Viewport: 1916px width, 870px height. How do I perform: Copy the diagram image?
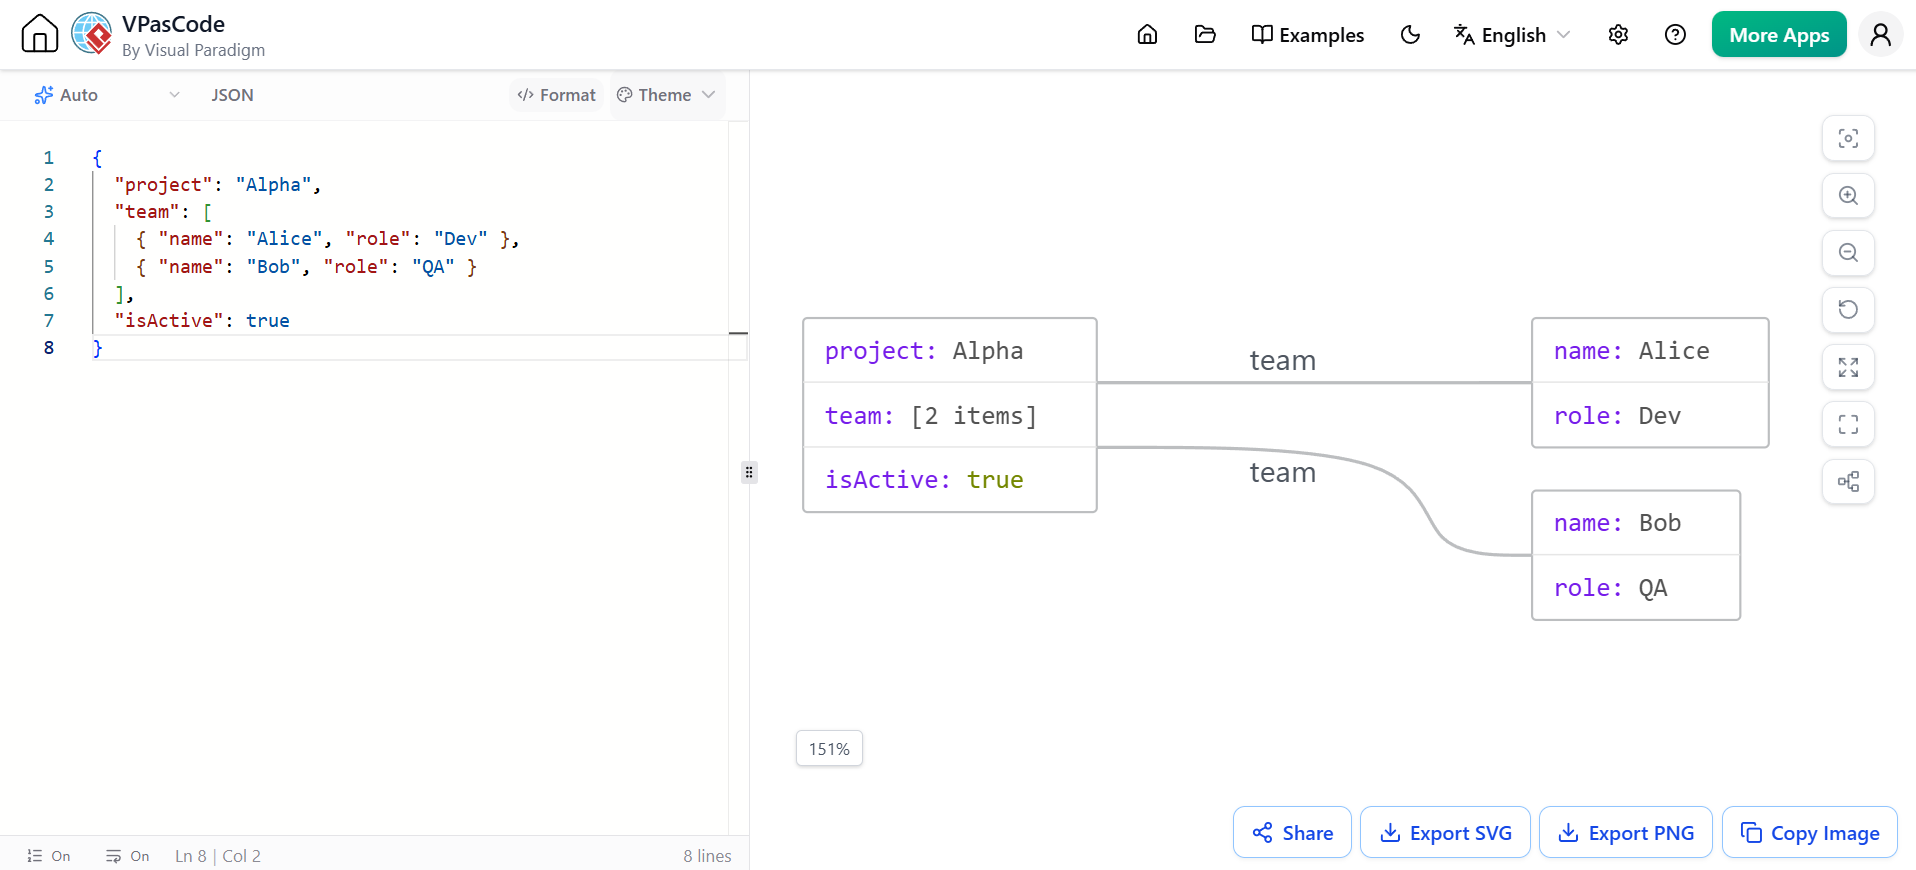coord(1810,832)
